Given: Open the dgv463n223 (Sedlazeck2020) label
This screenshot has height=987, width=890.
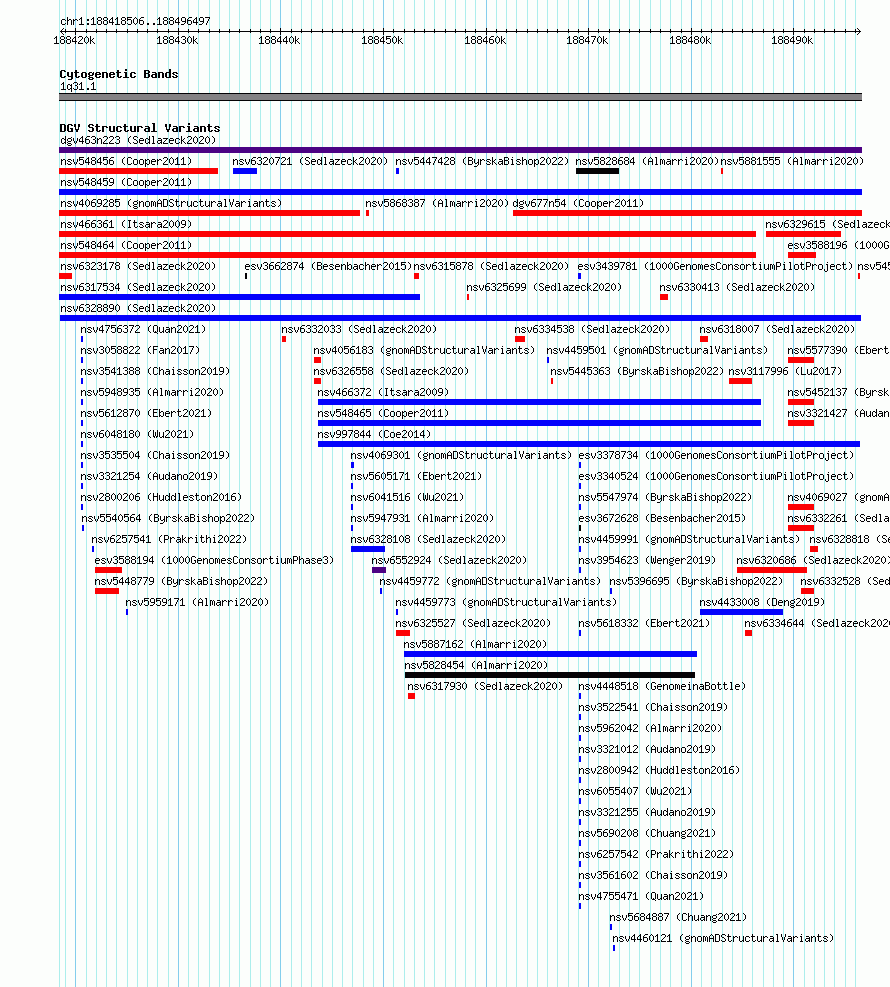Looking at the screenshot, I should 138,140.
